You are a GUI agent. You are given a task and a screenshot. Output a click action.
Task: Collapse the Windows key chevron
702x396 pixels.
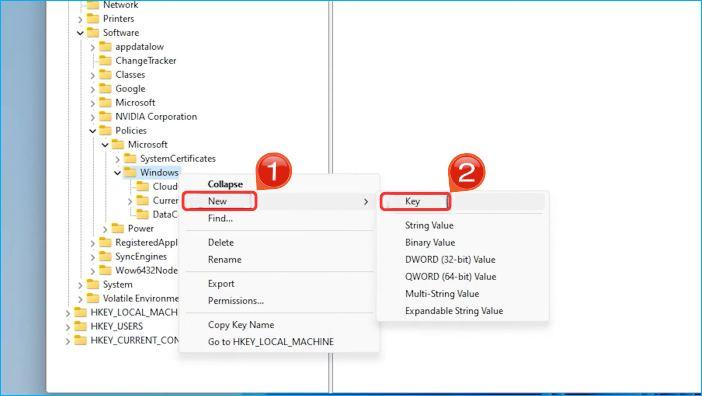[x=118, y=173]
